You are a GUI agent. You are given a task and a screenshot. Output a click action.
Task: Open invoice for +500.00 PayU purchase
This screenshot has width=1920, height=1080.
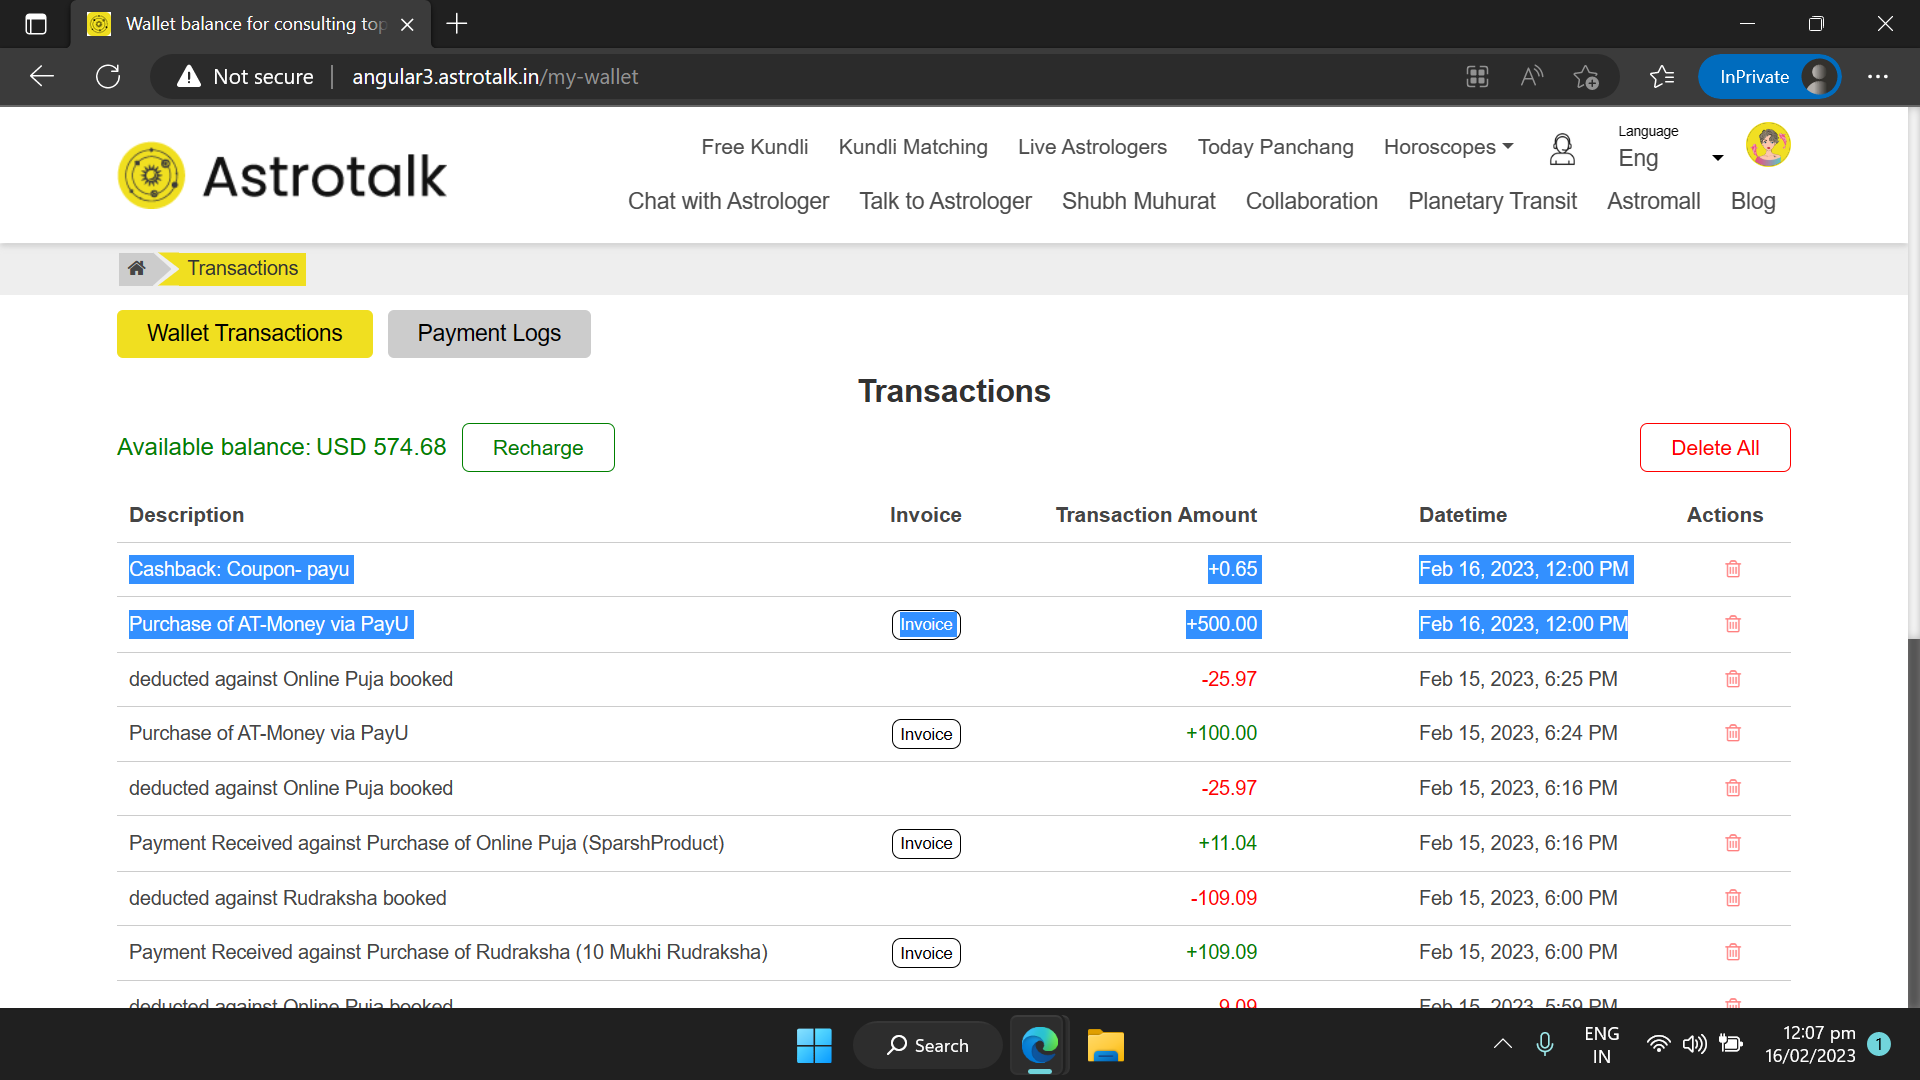tap(926, 625)
